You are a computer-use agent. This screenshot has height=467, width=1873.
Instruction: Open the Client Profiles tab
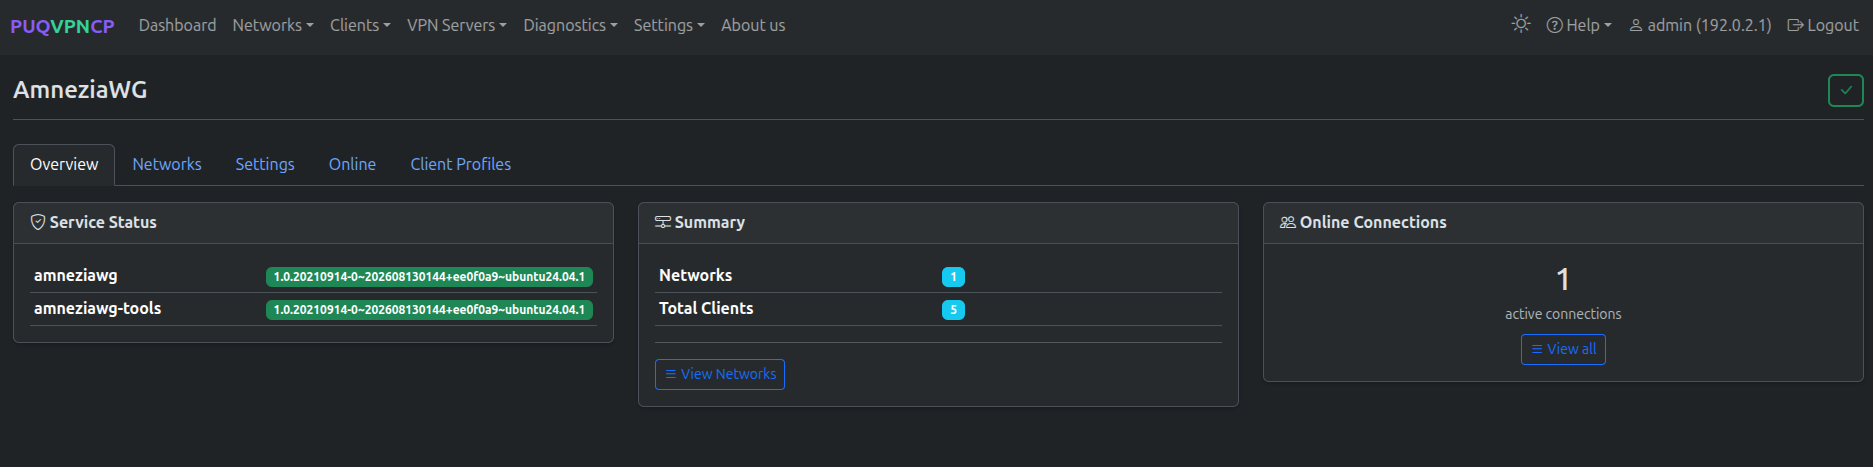[460, 164]
